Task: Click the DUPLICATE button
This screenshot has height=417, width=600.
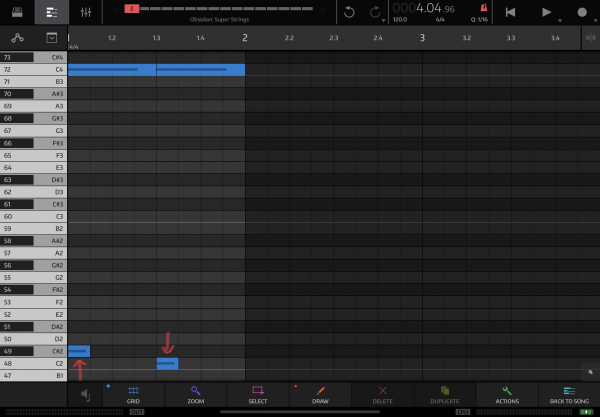Action: point(445,395)
